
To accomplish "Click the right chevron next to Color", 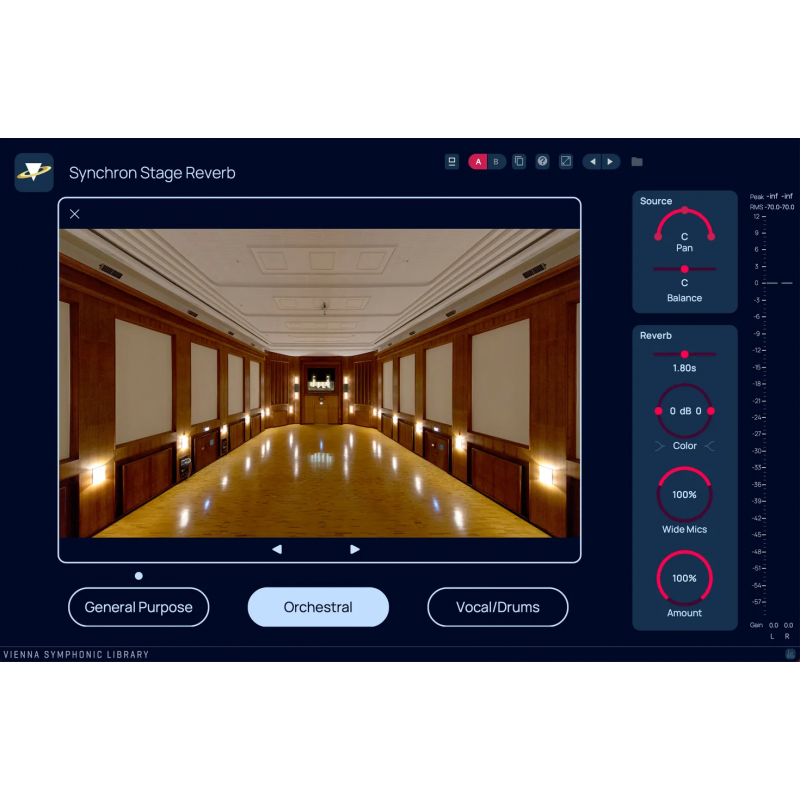I will coord(709,445).
